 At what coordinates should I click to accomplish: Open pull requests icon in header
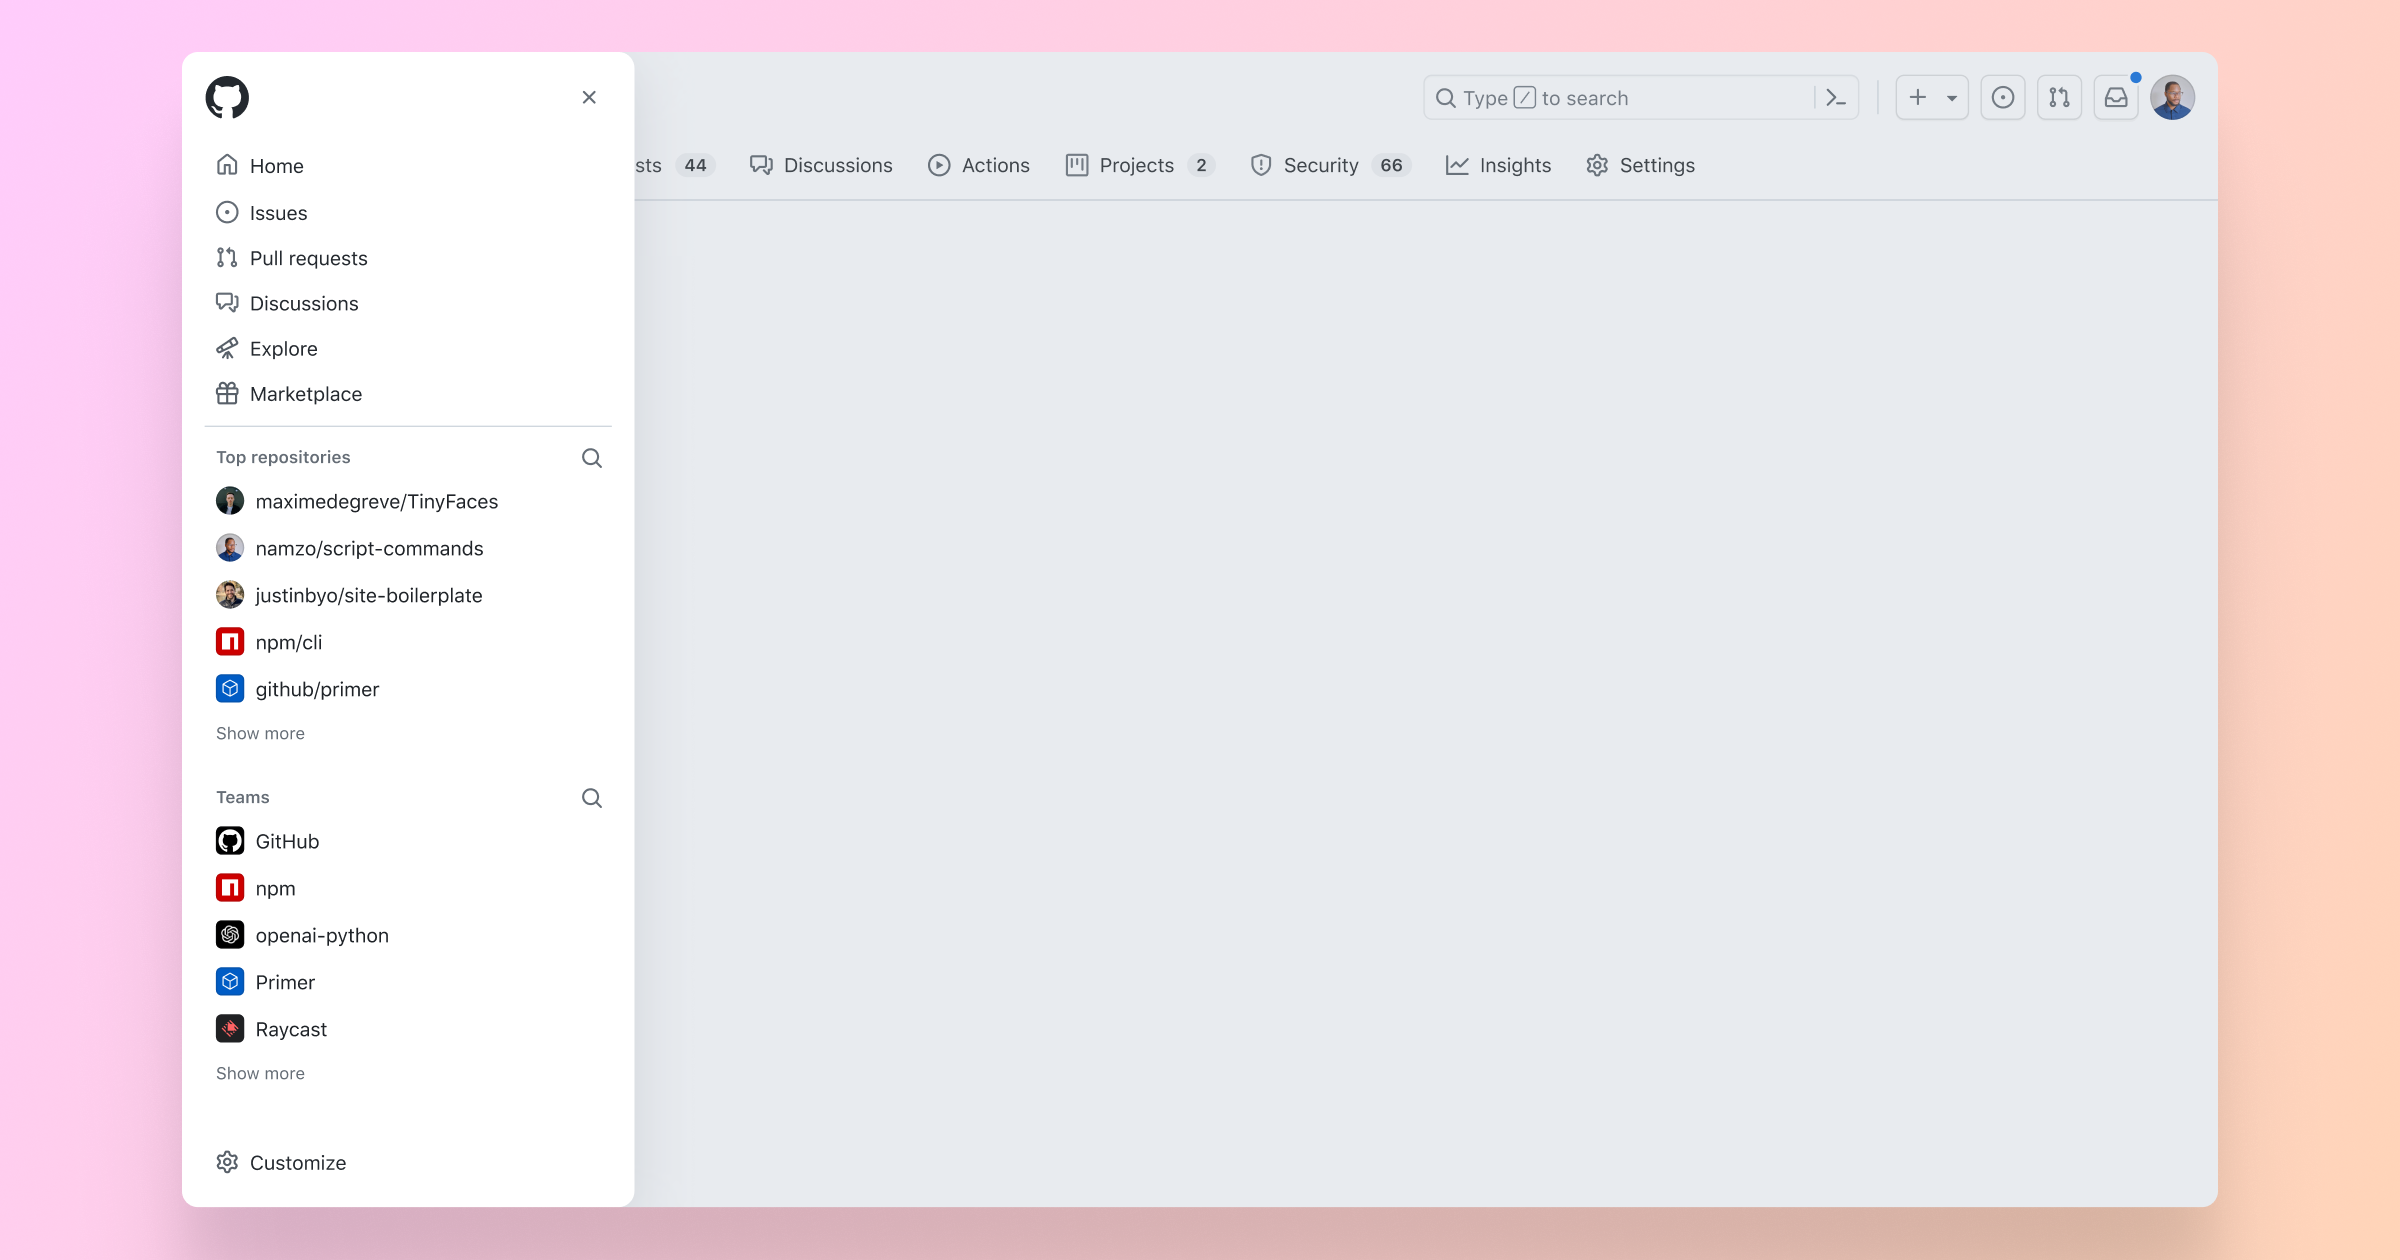click(2059, 98)
